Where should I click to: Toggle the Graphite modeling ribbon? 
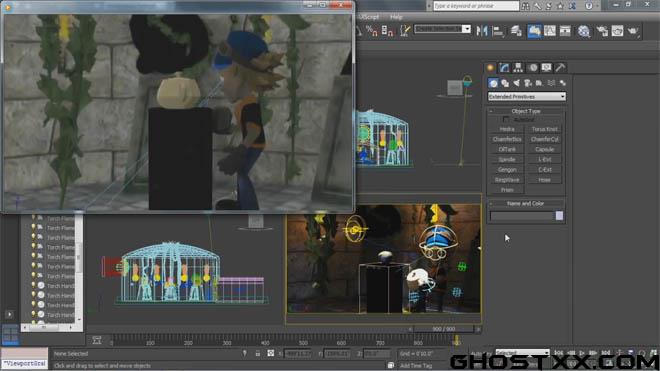(x=534, y=31)
